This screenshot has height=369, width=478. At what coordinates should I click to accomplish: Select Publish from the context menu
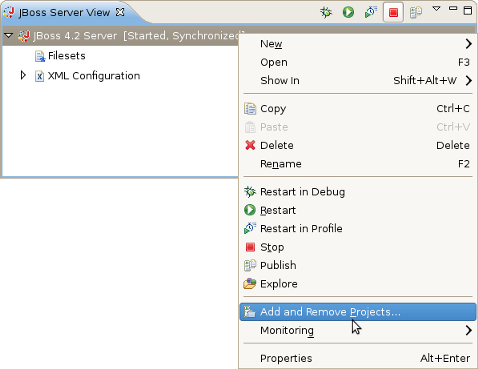(358, 265)
